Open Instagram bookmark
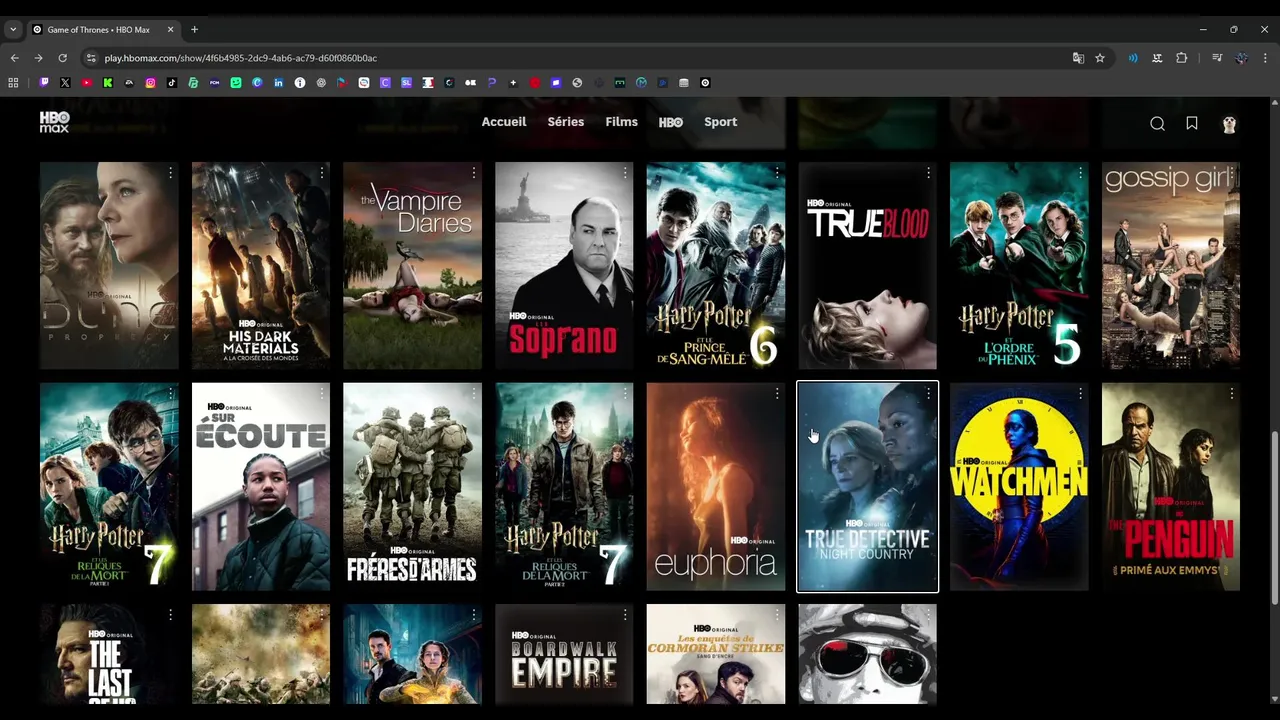The height and width of the screenshot is (720, 1280). point(151,83)
